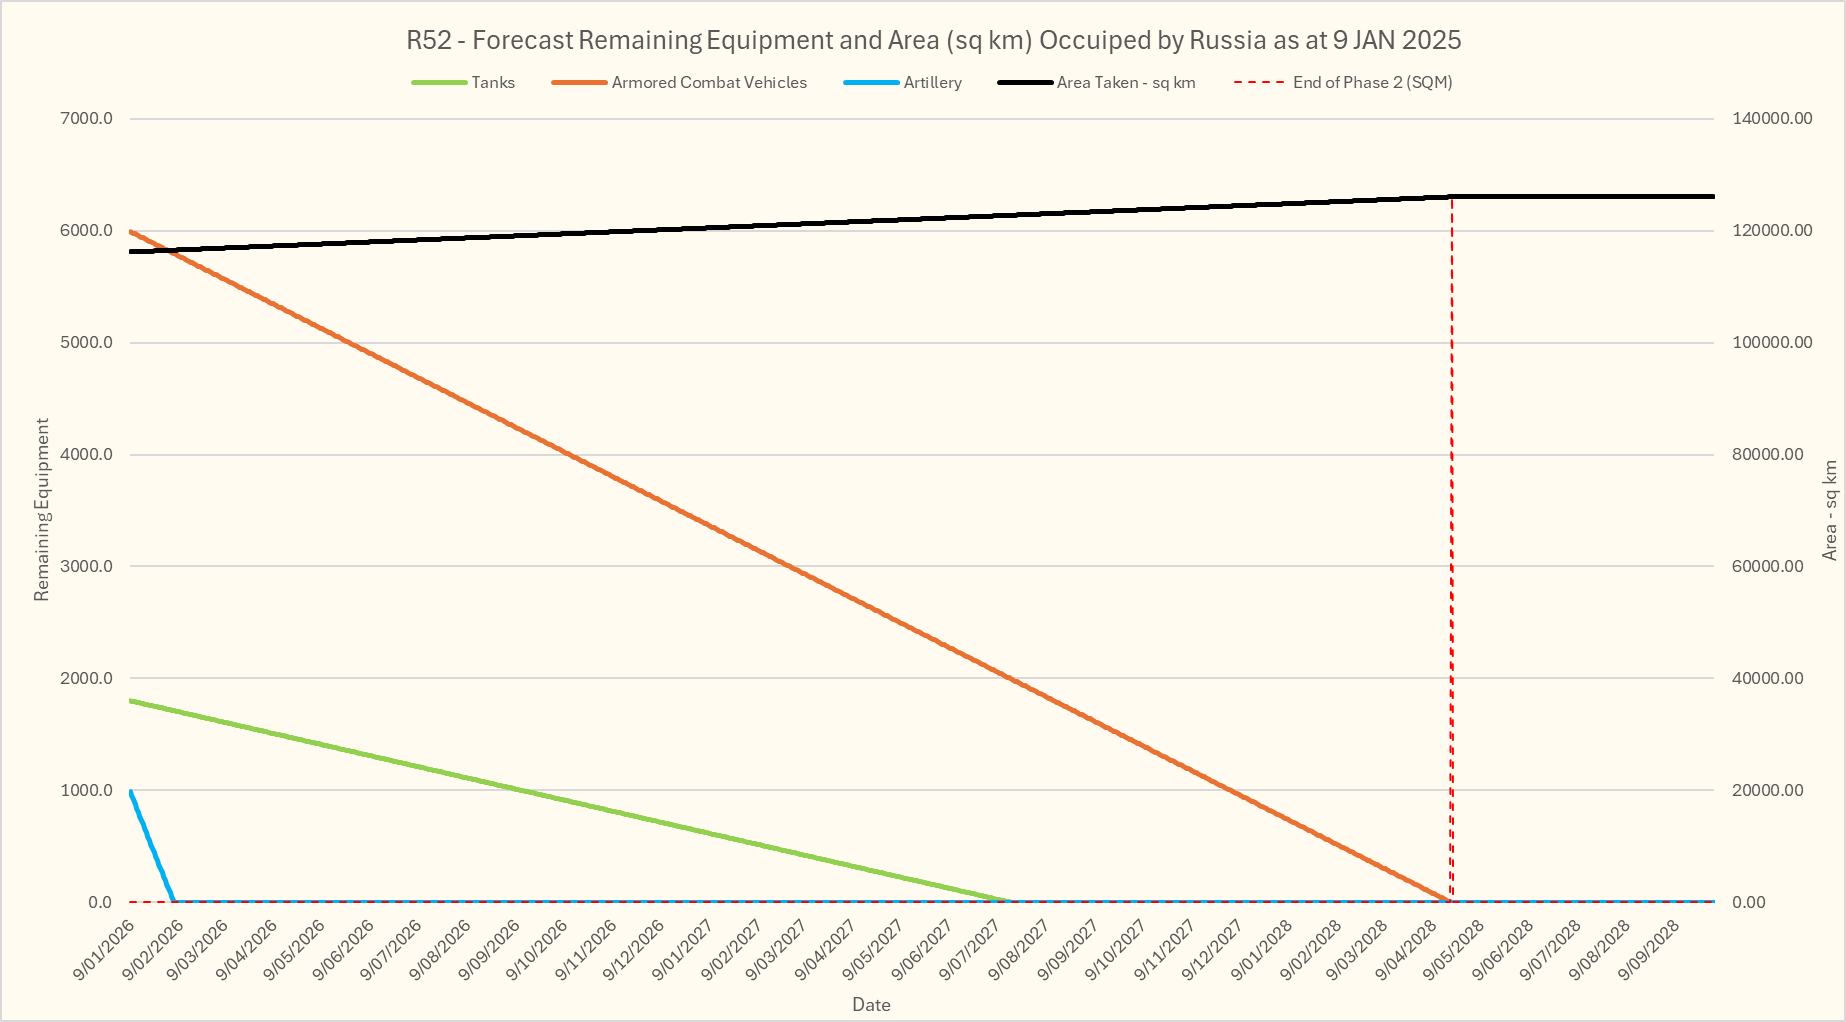Click the 9/01/2026 date axis label
1846x1022 pixels.
[105, 950]
